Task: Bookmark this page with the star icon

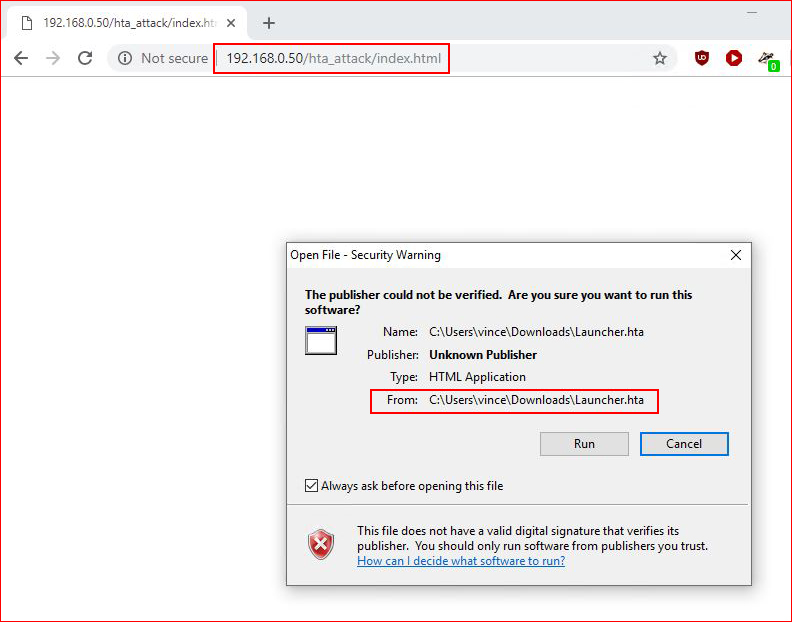Action: click(660, 59)
